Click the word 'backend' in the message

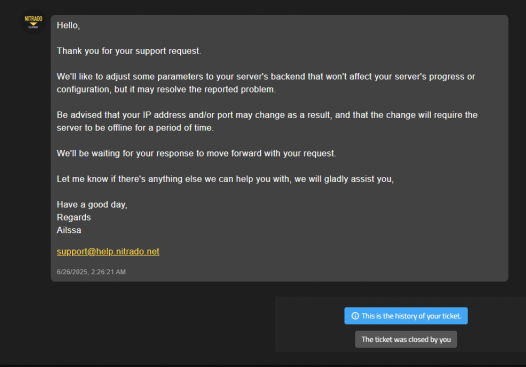pyautogui.click(x=288, y=77)
